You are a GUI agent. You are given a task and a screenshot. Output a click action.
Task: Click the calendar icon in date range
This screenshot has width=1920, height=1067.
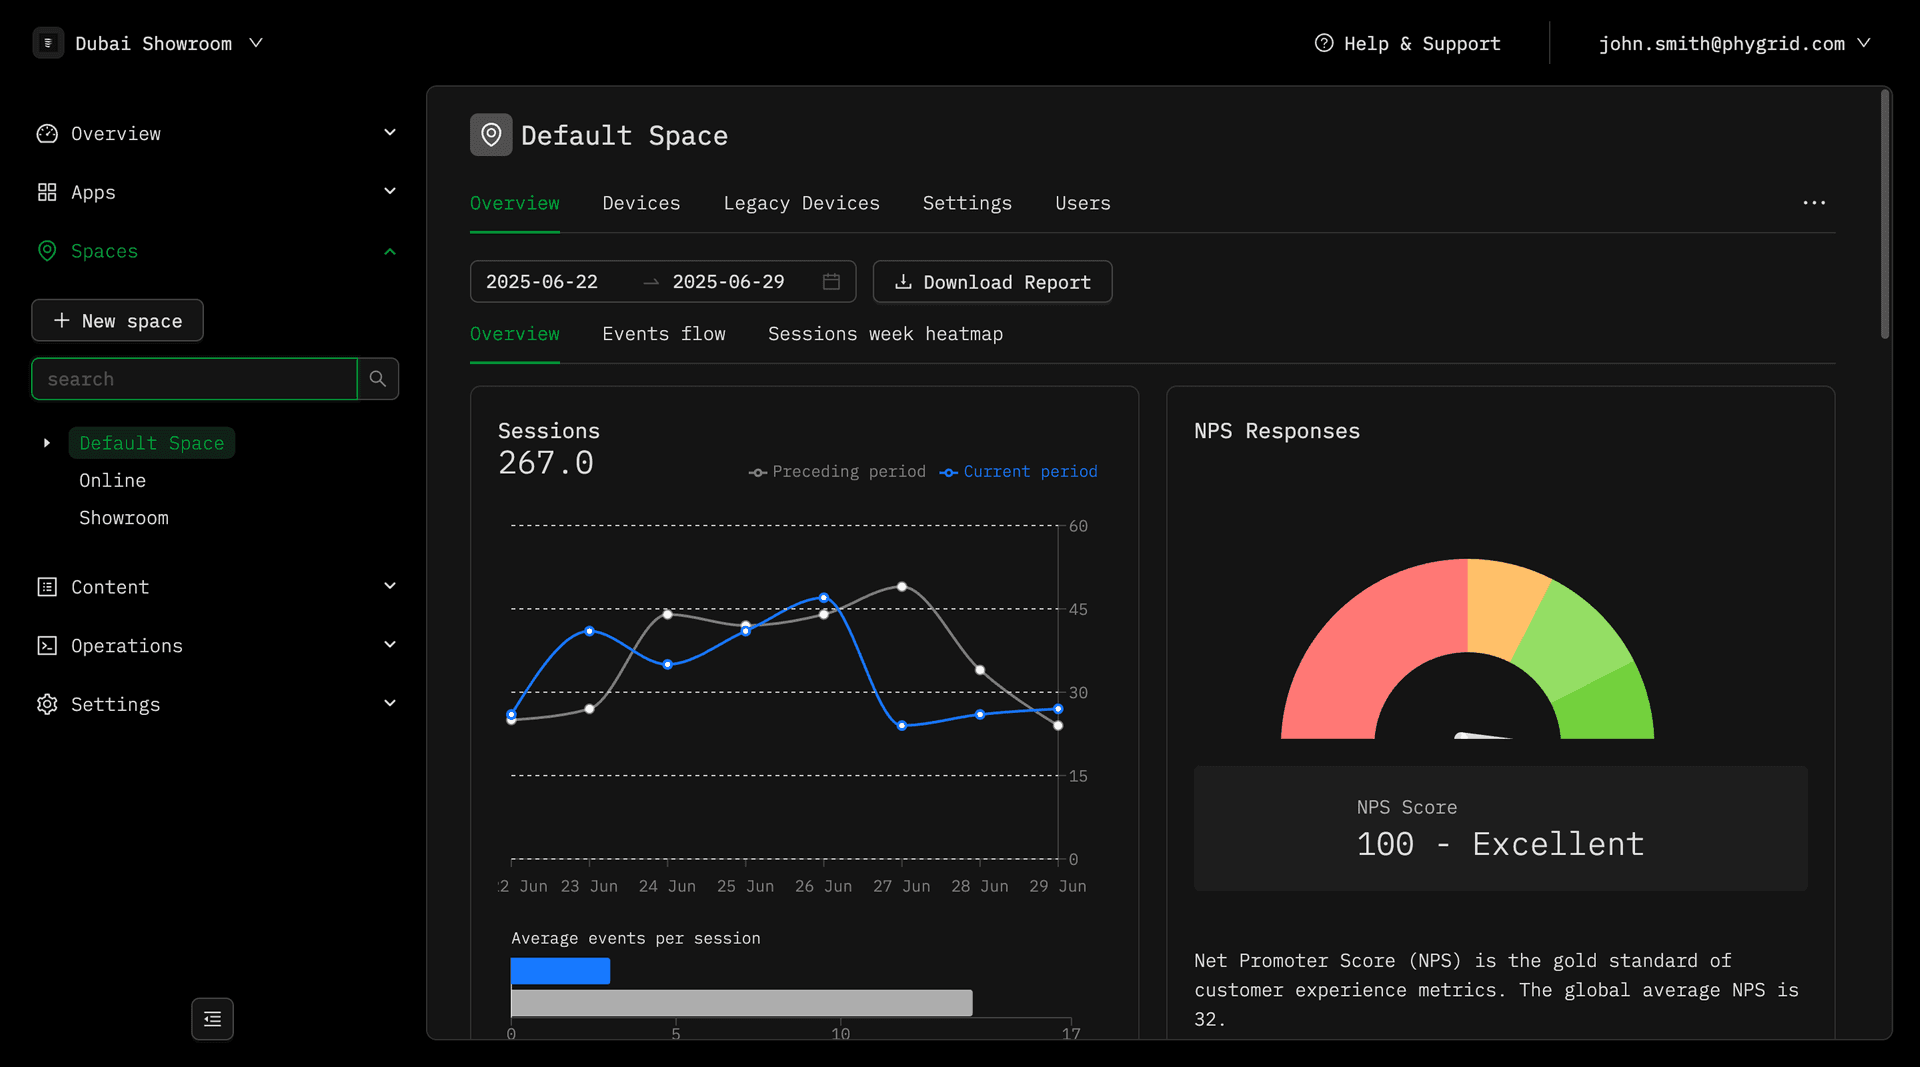(x=831, y=282)
